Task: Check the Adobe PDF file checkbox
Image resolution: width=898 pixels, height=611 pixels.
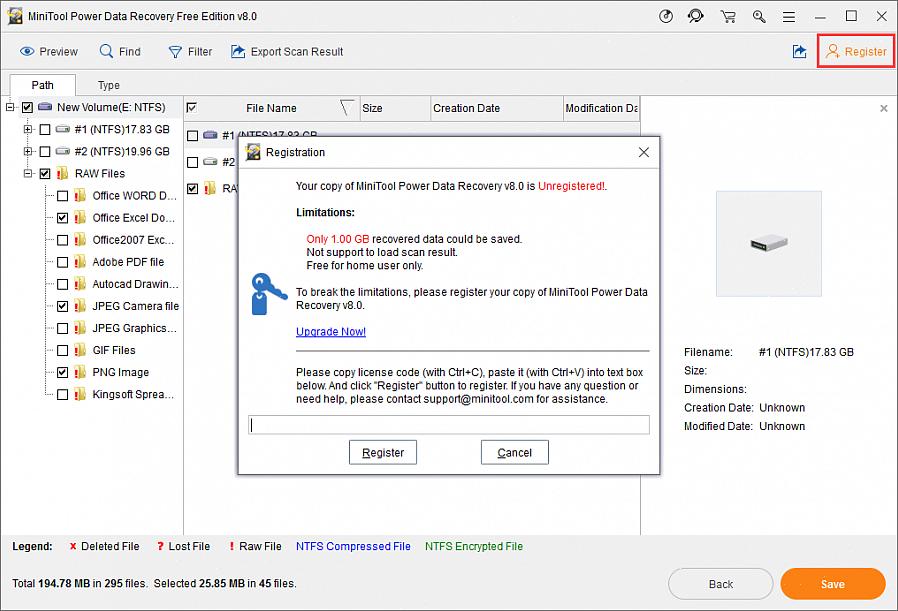Action: (62, 262)
